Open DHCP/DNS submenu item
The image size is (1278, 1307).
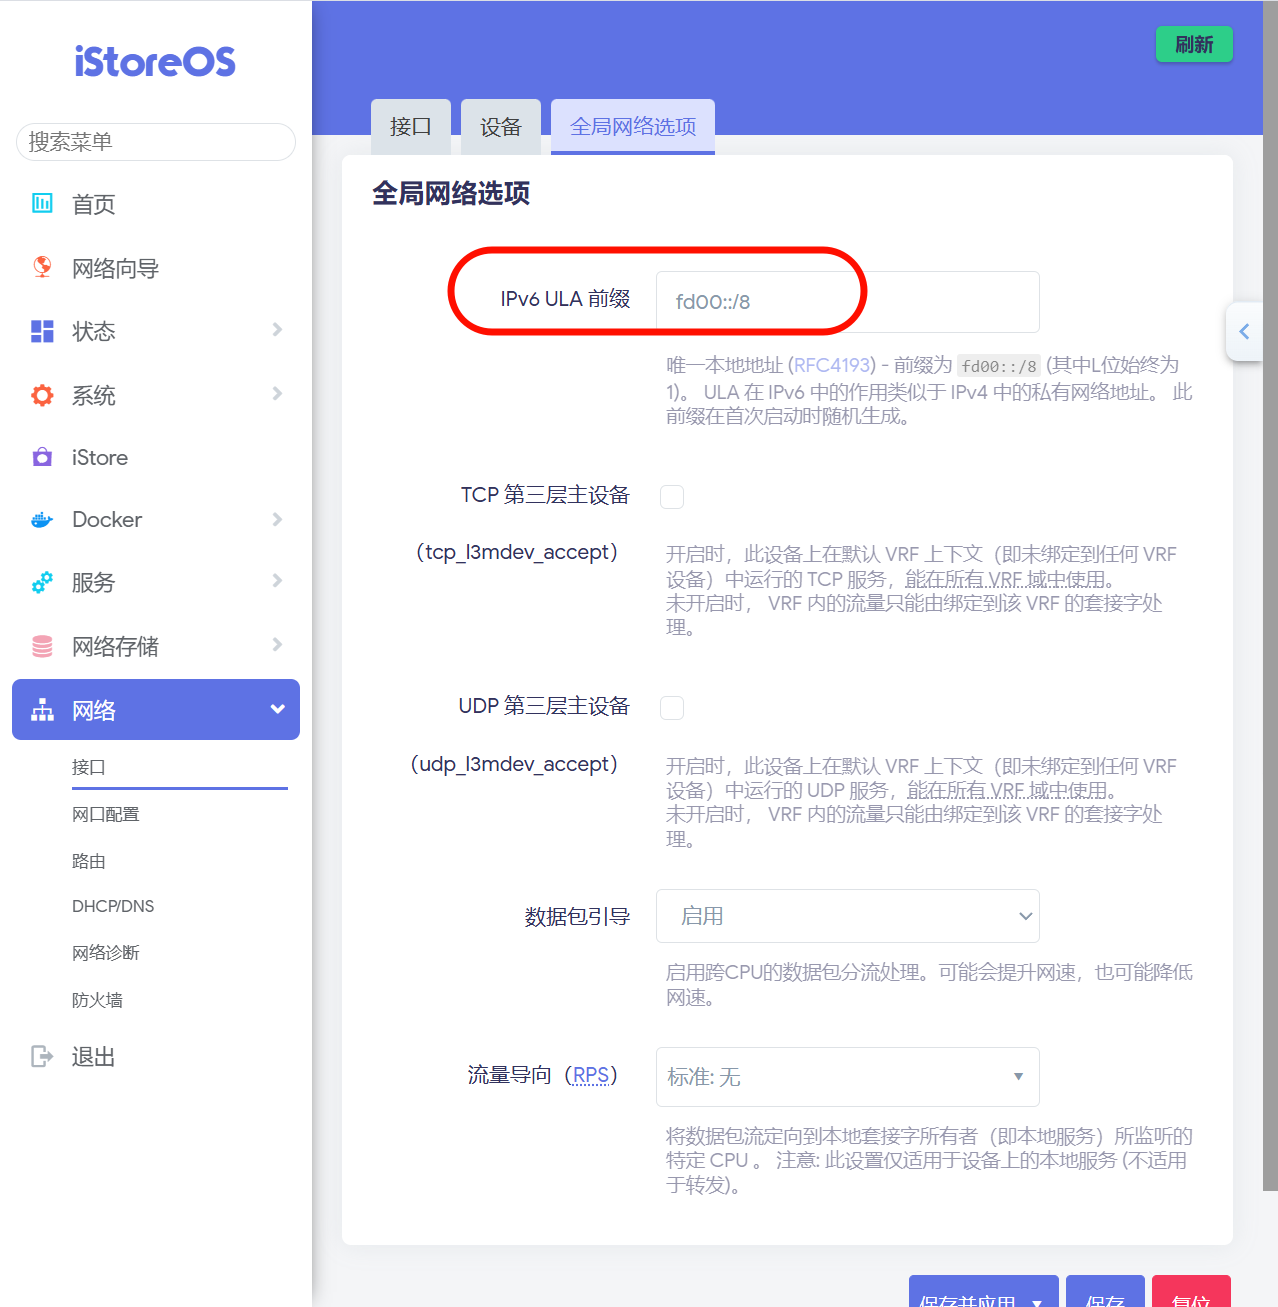(x=113, y=906)
